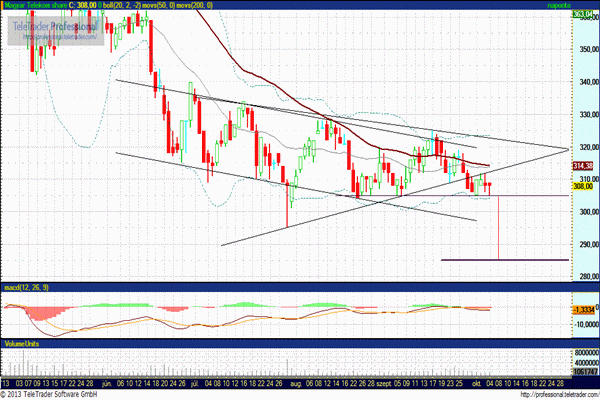Viewport: 600px width, 400px height.
Task: Click the 'aug' month label on time axis
Action: [x=296, y=384]
